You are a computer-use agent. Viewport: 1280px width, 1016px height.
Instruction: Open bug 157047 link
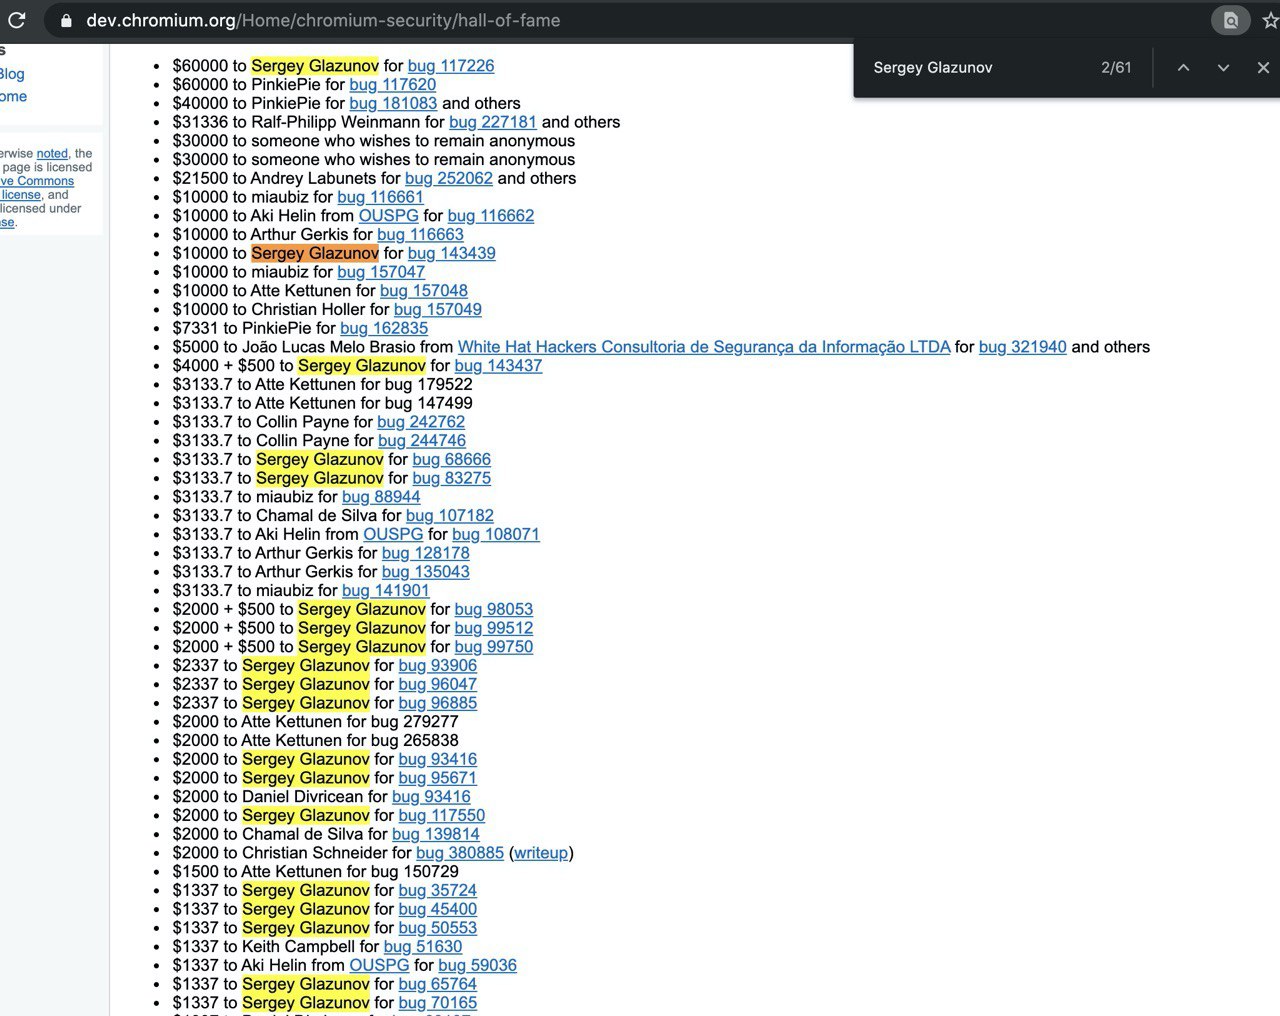(x=381, y=272)
